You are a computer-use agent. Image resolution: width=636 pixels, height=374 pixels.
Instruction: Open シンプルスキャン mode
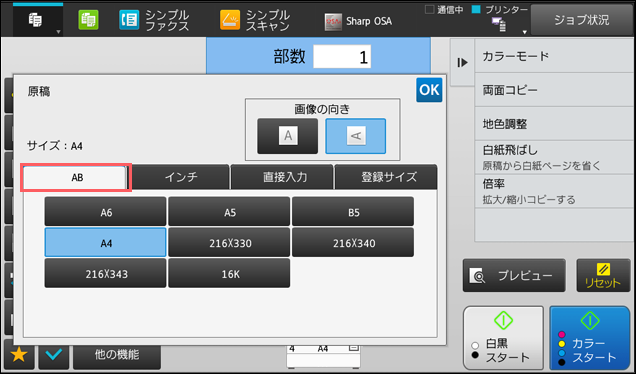(x=255, y=20)
